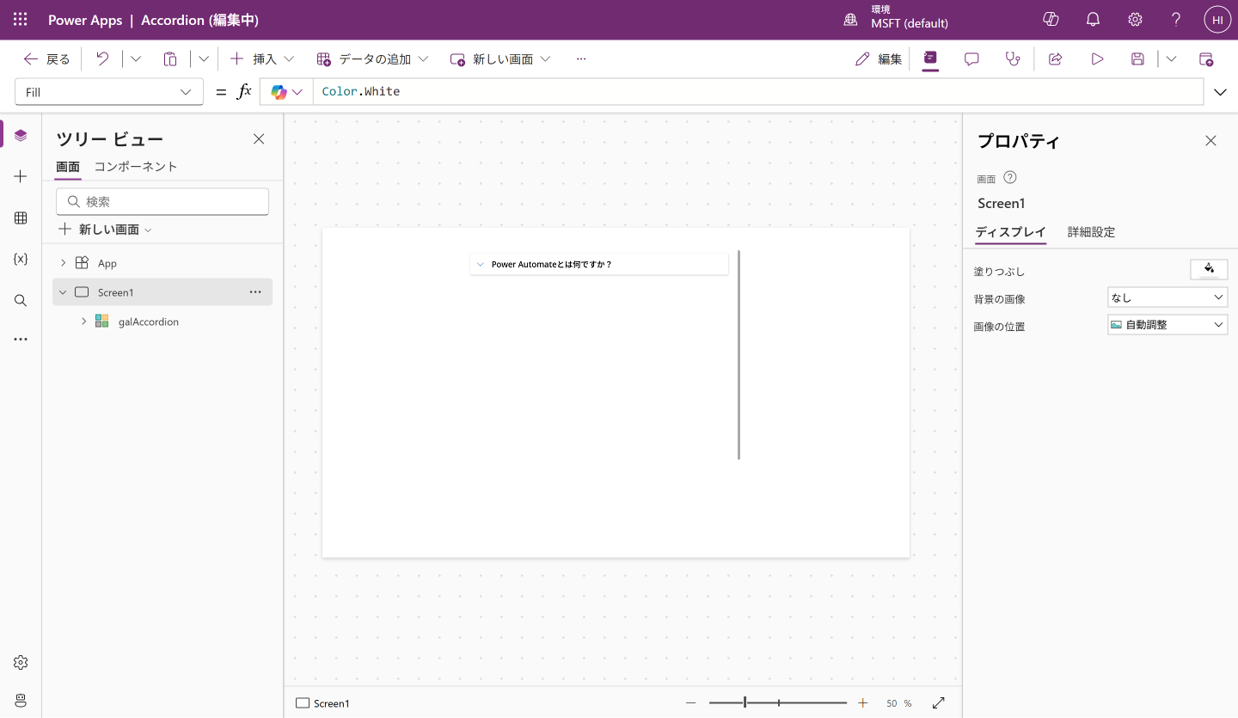Collapse the Screen1 tree node

point(63,292)
